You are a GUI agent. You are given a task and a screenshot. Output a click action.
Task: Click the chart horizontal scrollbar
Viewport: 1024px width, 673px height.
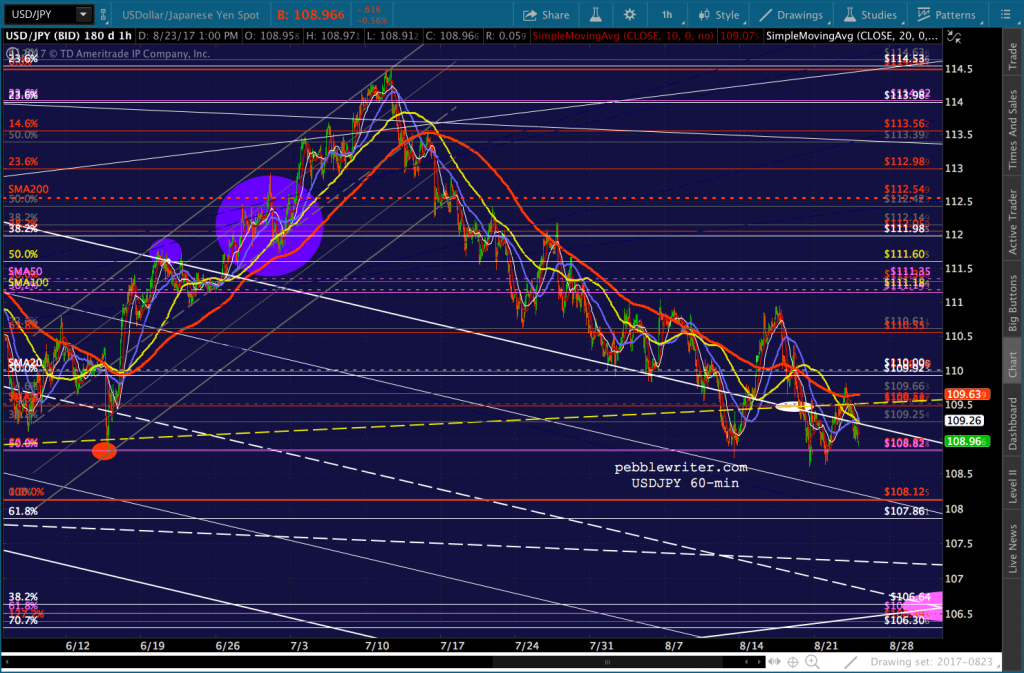[607, 662]
